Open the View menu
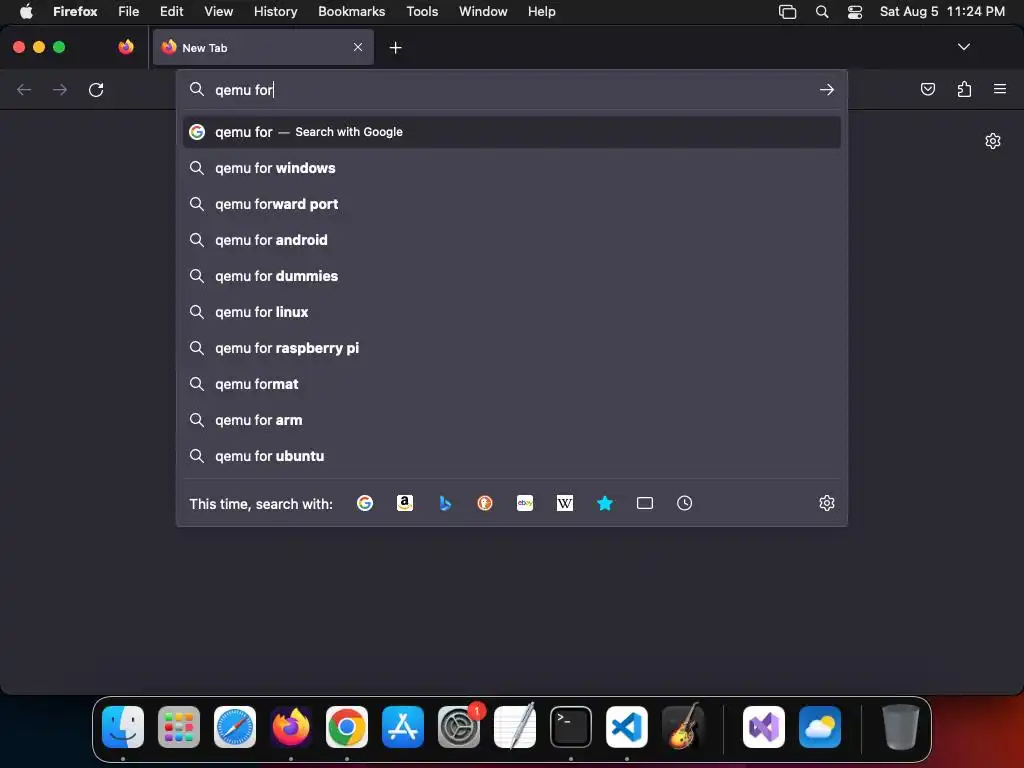 [218, 12]
